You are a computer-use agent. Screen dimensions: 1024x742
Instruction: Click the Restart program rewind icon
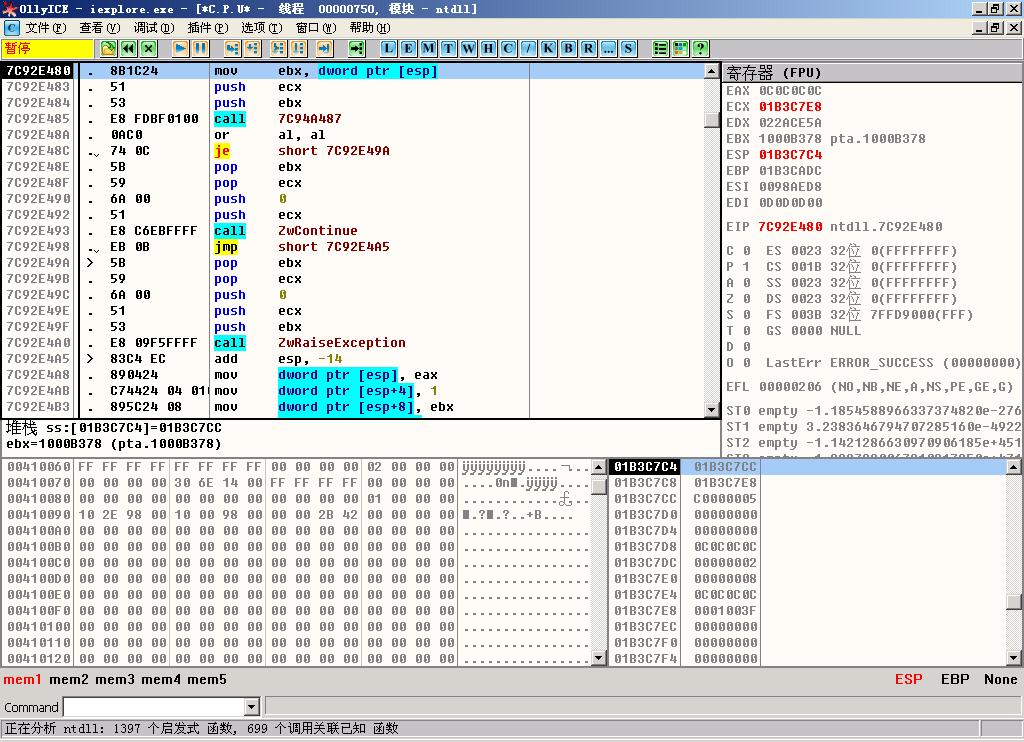tap(129, 48)
